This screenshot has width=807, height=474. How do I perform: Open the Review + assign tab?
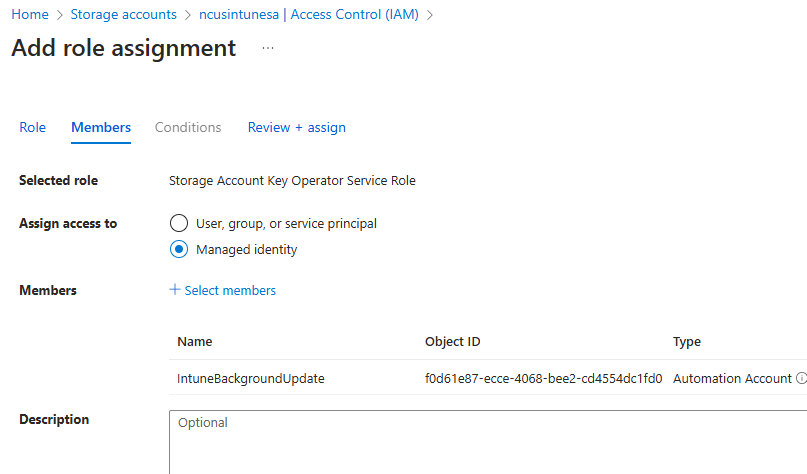[296, 127]
